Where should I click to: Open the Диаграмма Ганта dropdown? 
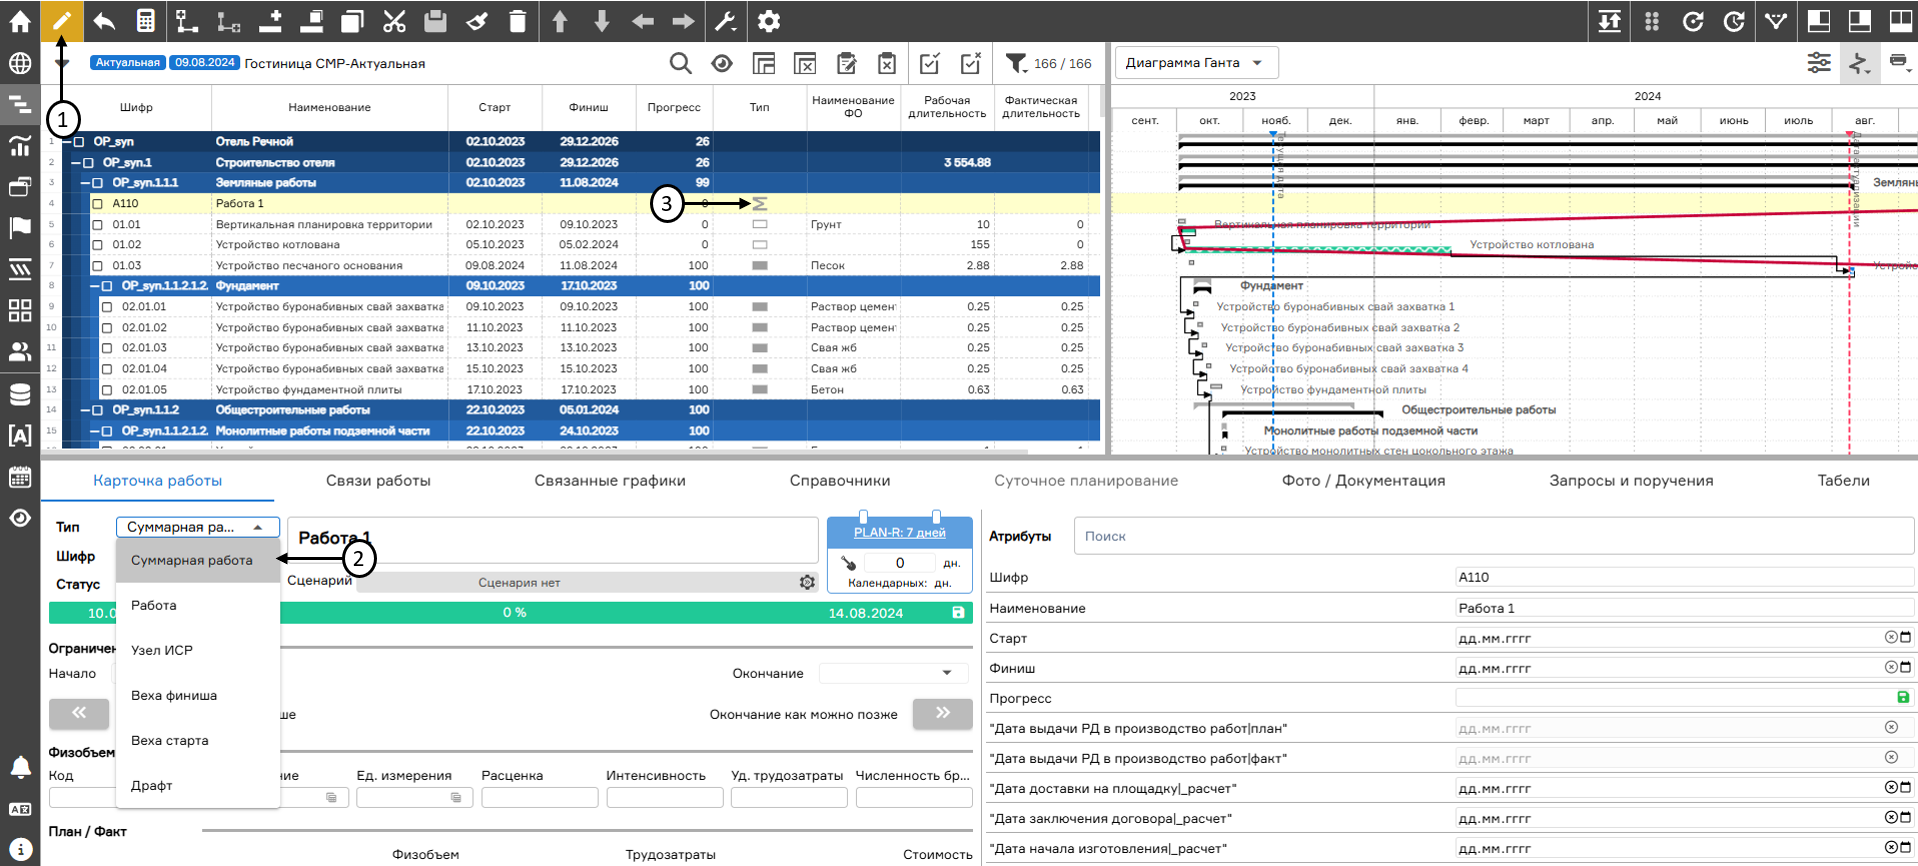click(x=1196, y=62)
